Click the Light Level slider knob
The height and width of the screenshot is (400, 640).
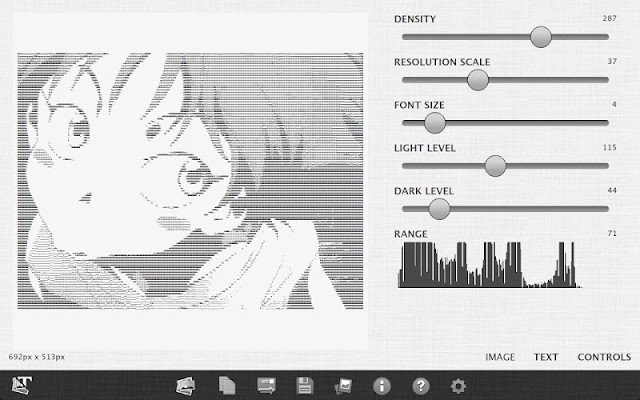pos(496,166)
